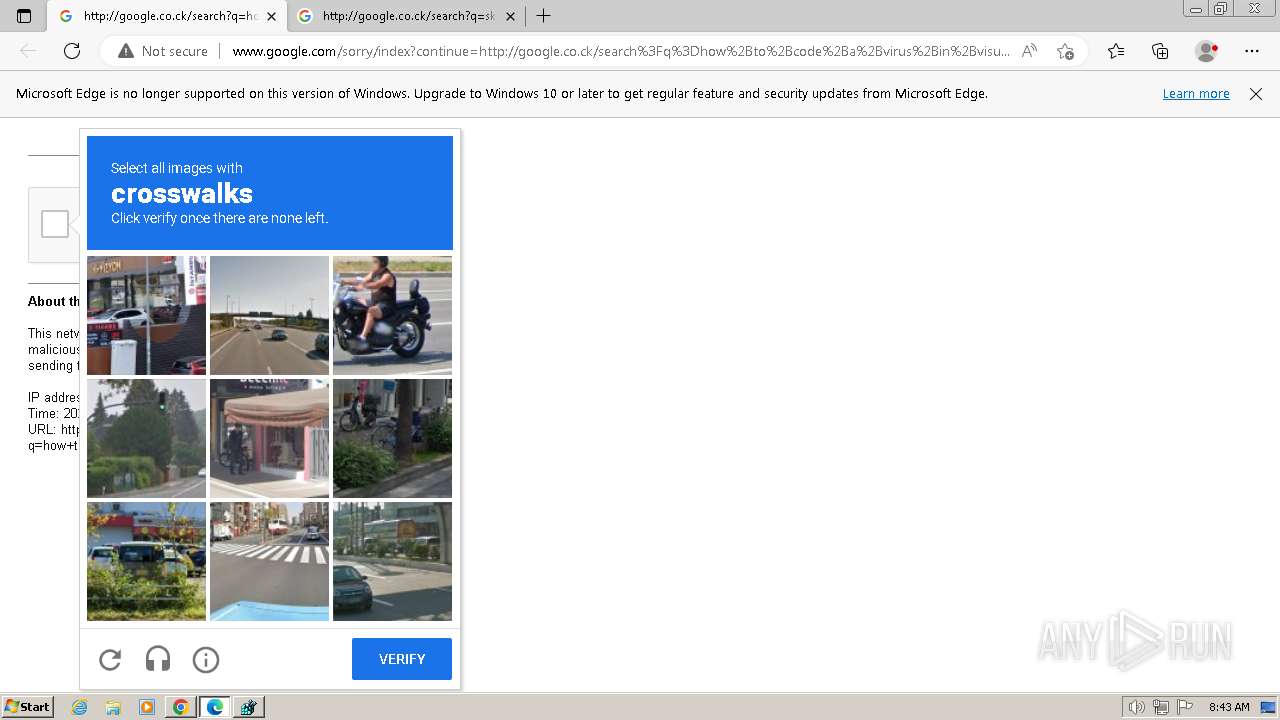
Task: Follow the Learn more link
Action: click(1196, 94)
